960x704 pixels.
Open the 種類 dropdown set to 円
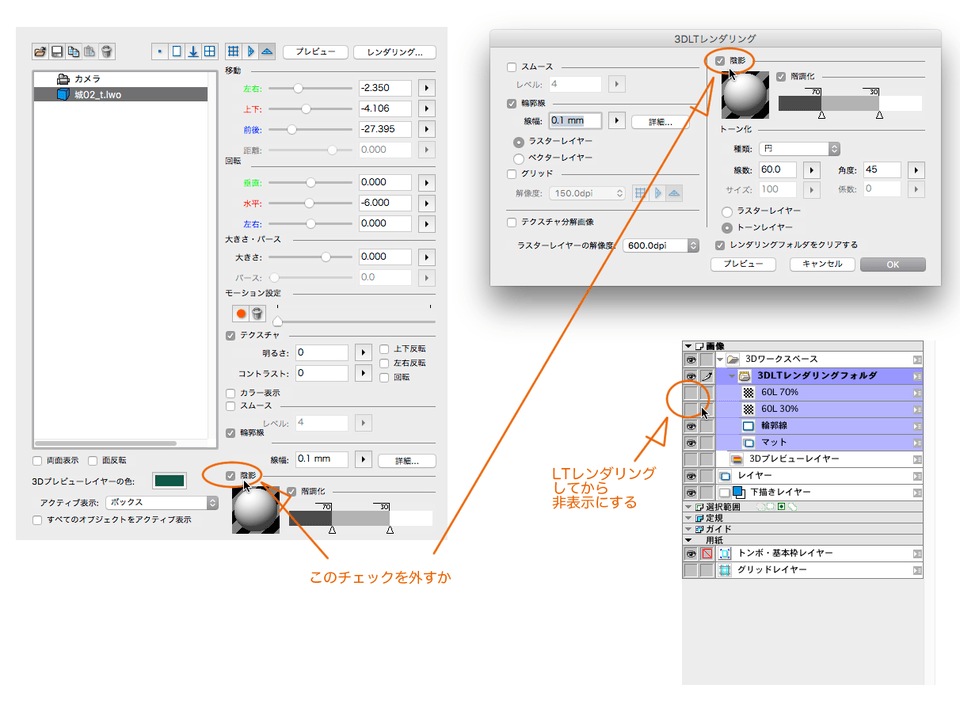799,149
